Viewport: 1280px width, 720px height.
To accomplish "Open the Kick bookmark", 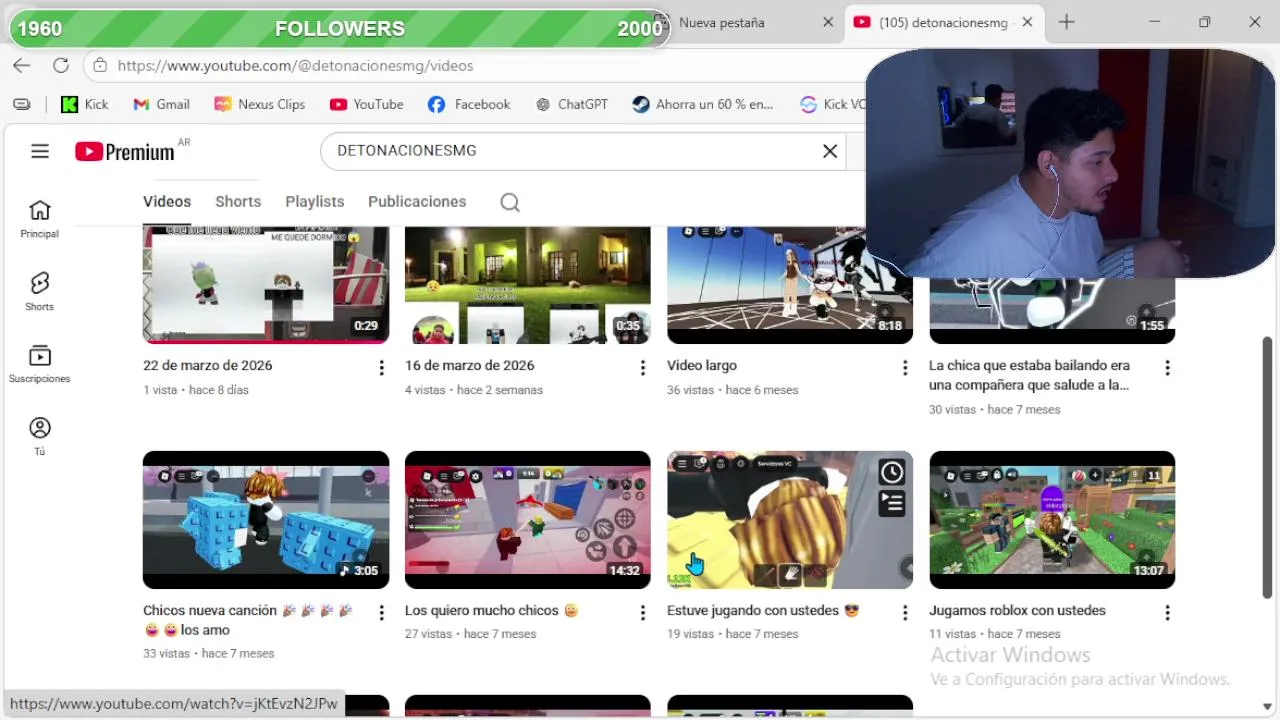I will click(x=85, y=104).
